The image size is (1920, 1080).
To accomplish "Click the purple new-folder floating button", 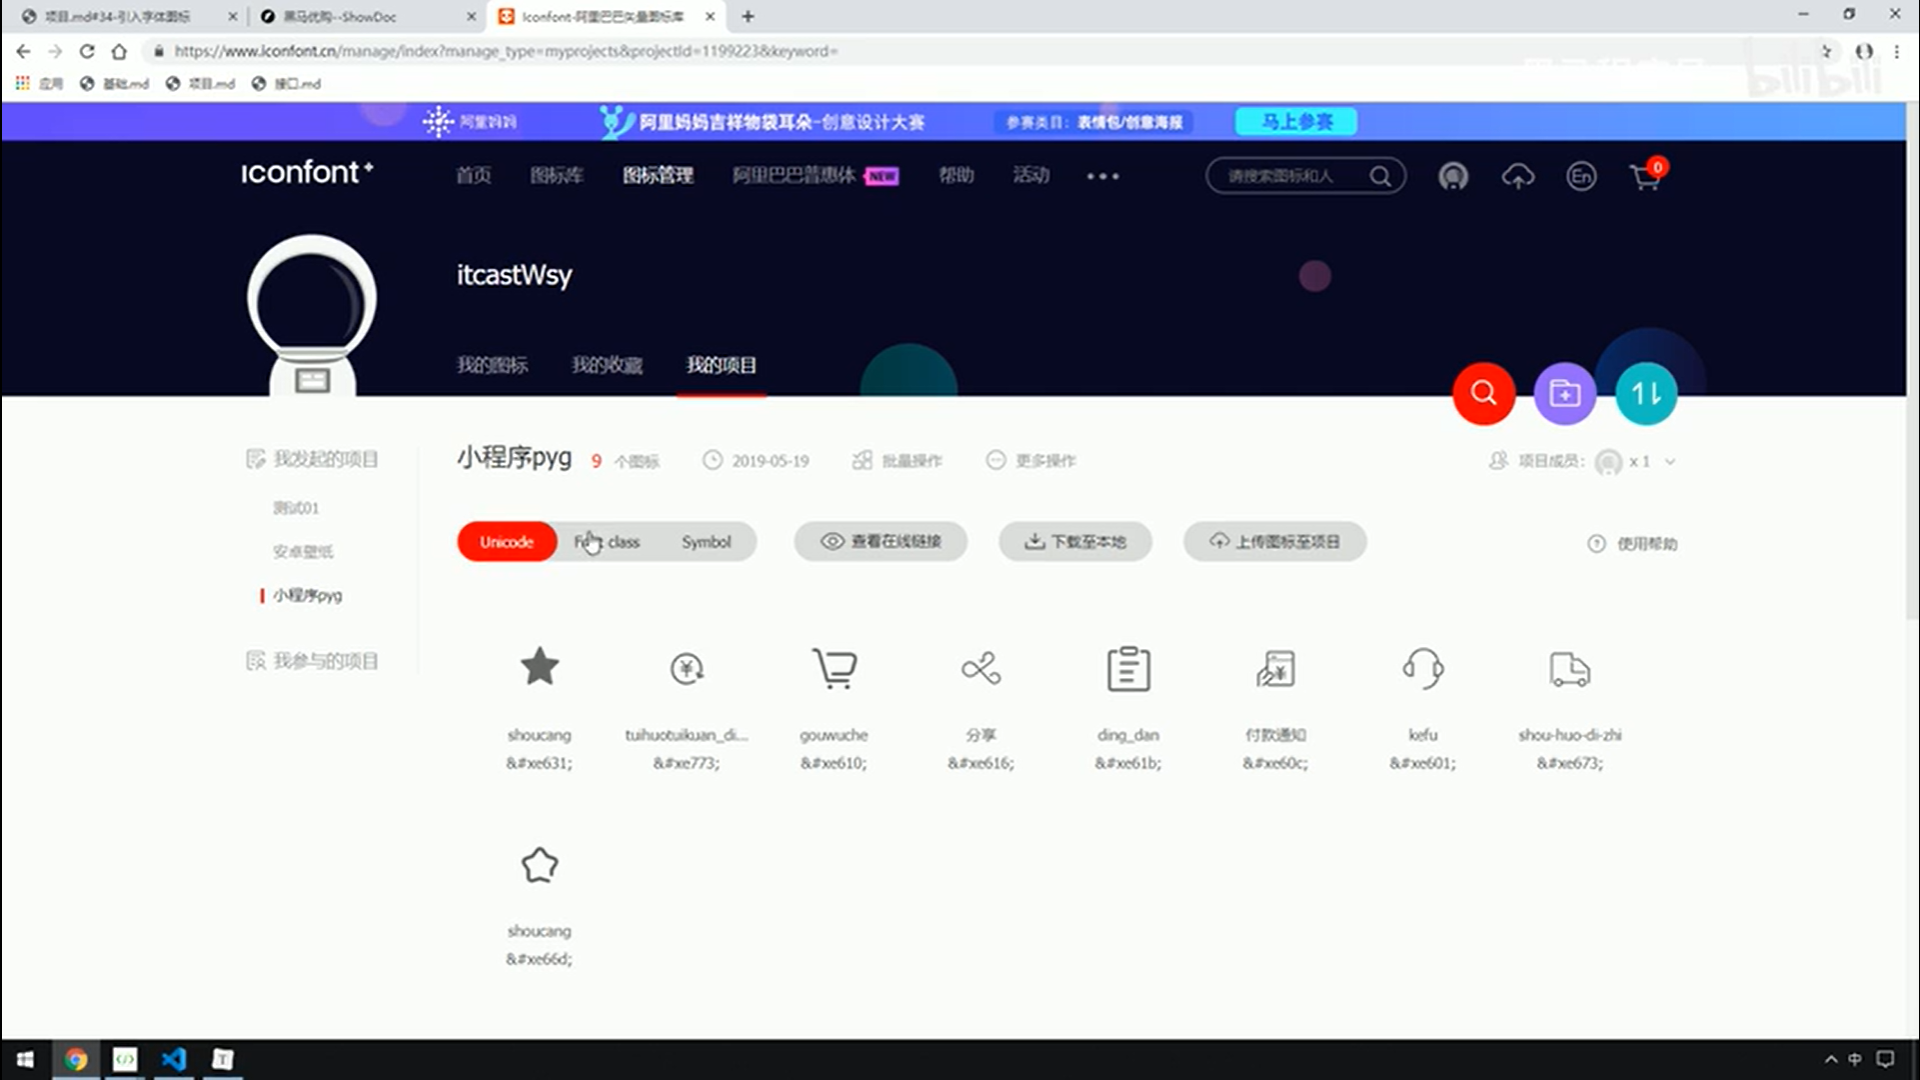I will pyautogui.click(x=1564, y=393).
